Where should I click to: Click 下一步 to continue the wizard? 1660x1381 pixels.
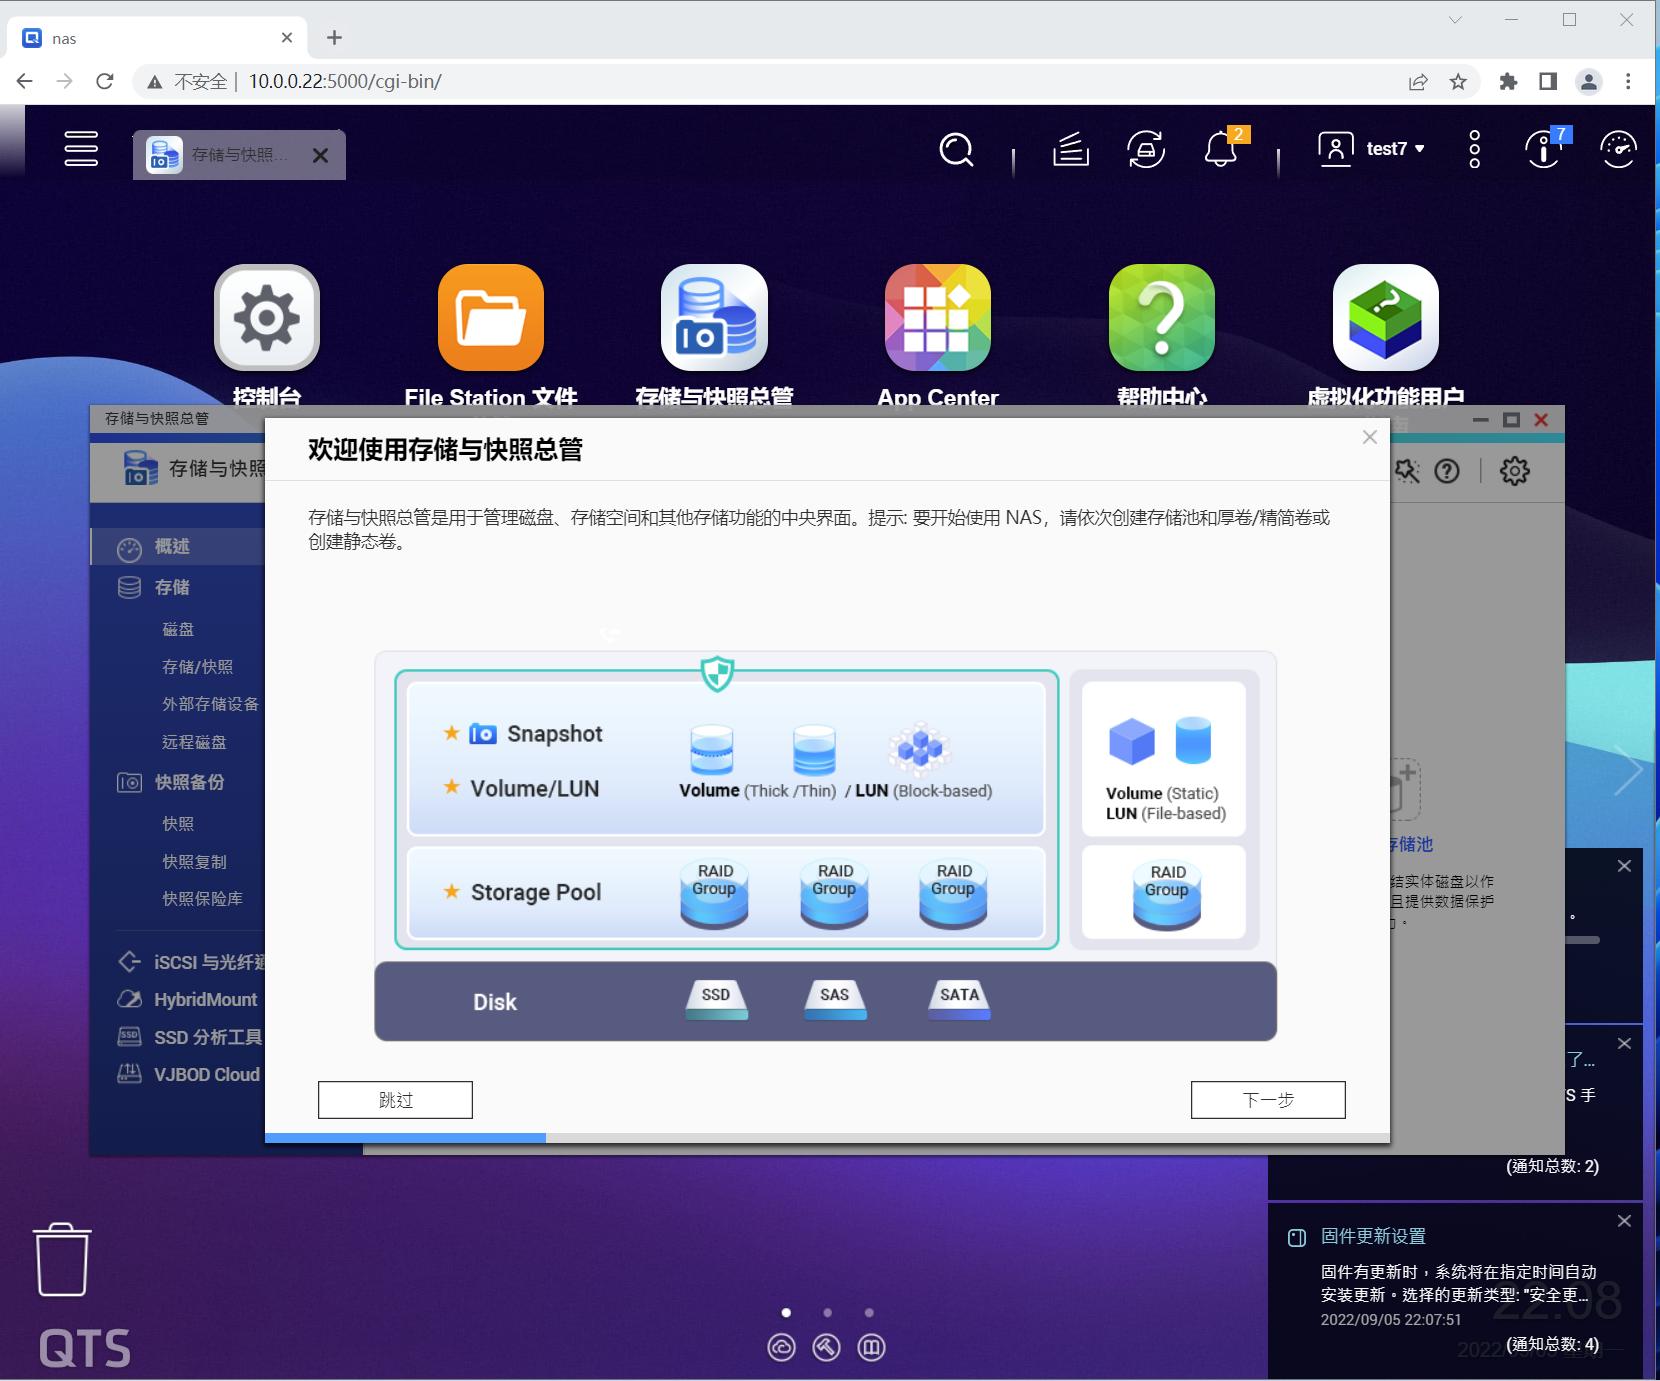click(1267, 1099)
